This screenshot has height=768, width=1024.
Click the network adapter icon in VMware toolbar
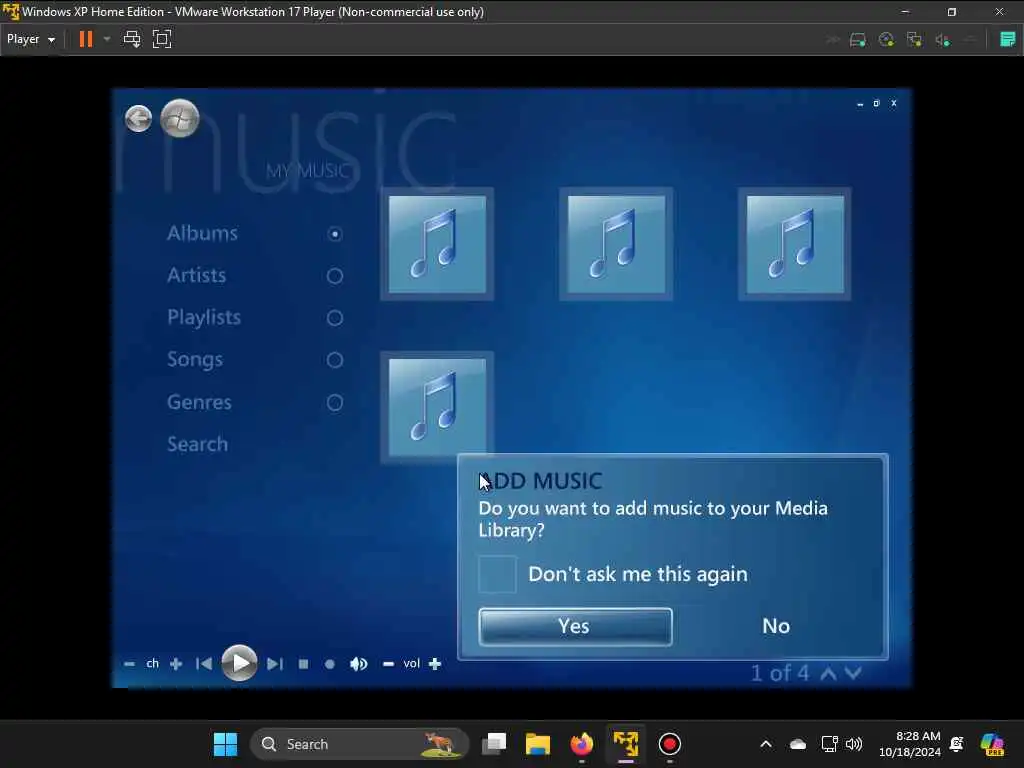(914, 40)
